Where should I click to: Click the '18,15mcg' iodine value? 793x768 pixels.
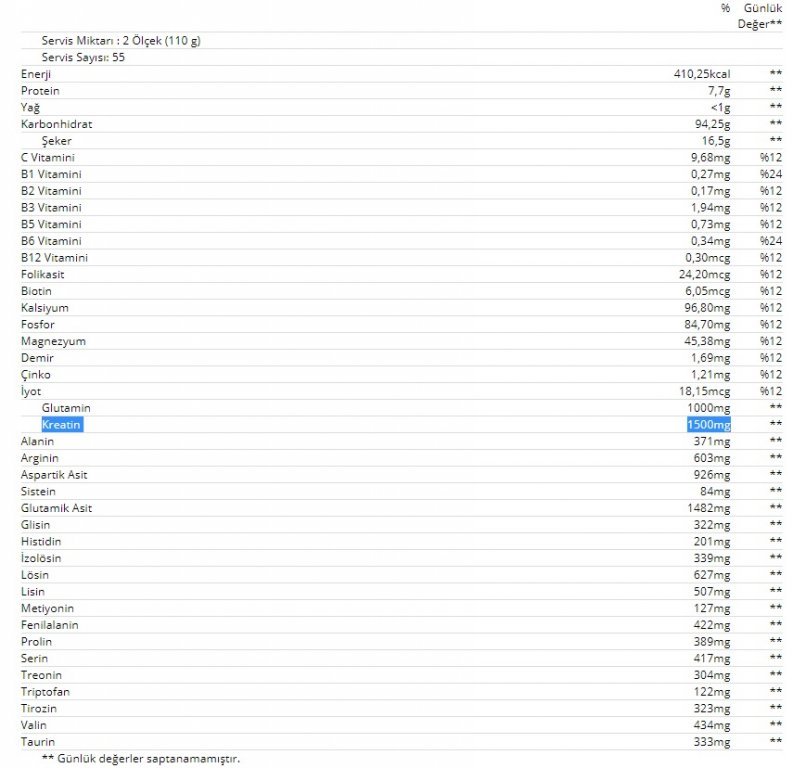pyautogui.click(x=704, y=391)
